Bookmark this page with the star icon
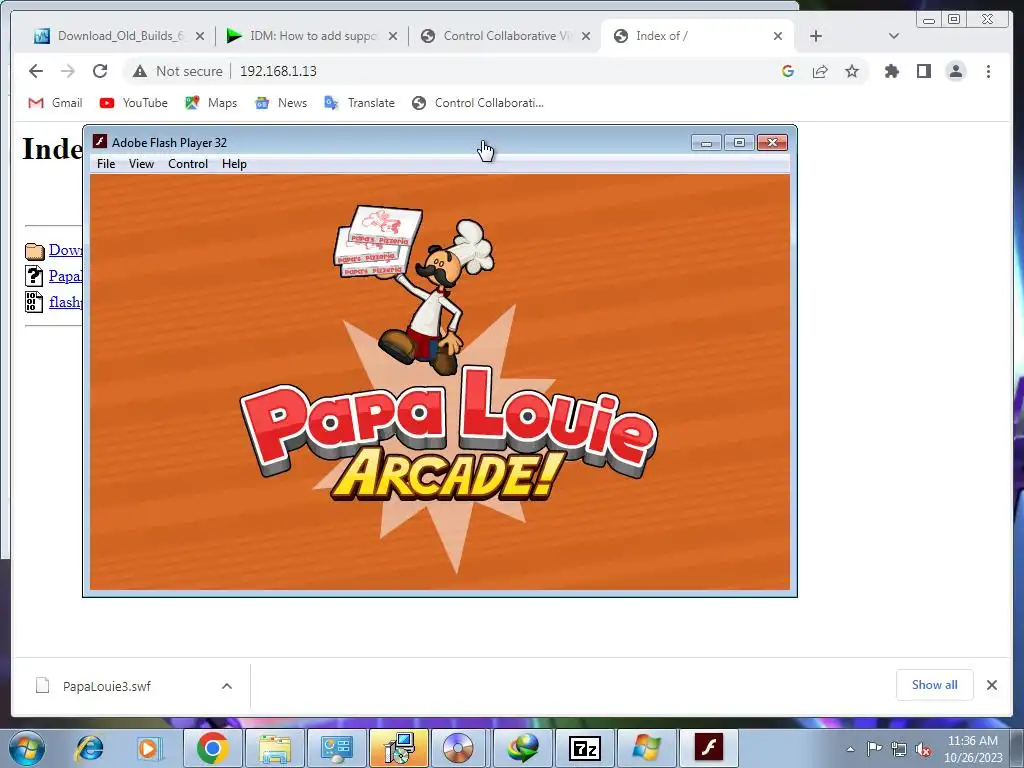Viewport: 1024px width, 768px height. (x=852, y=71)
